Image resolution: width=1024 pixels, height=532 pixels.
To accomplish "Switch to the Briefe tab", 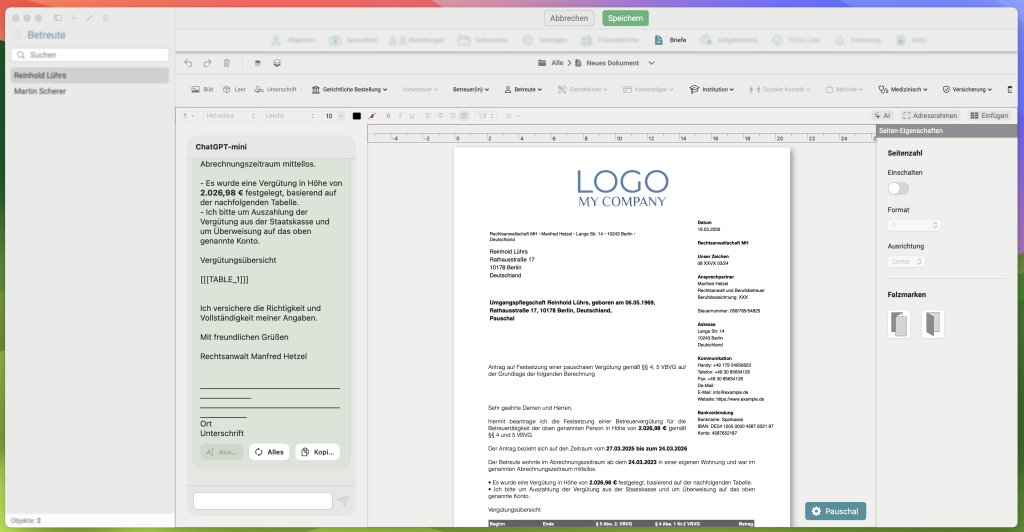I will point(671,40).
